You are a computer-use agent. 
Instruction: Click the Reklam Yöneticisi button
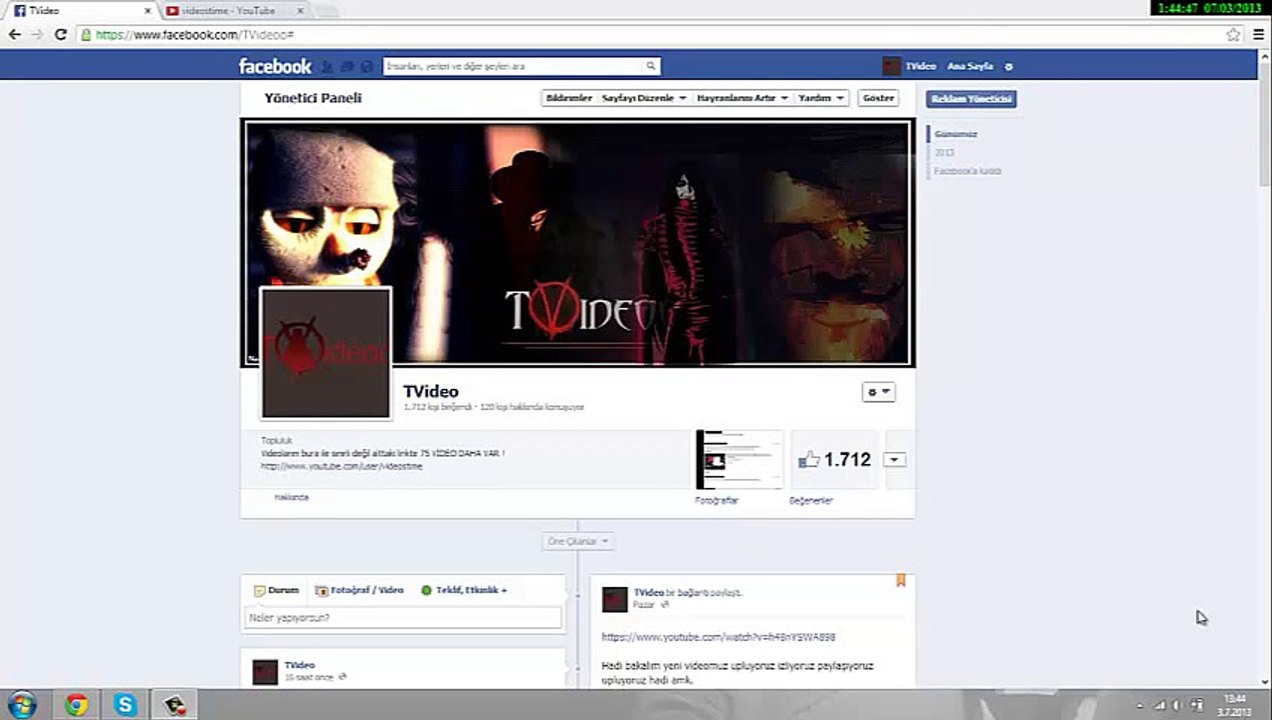(x=971, y=99)
